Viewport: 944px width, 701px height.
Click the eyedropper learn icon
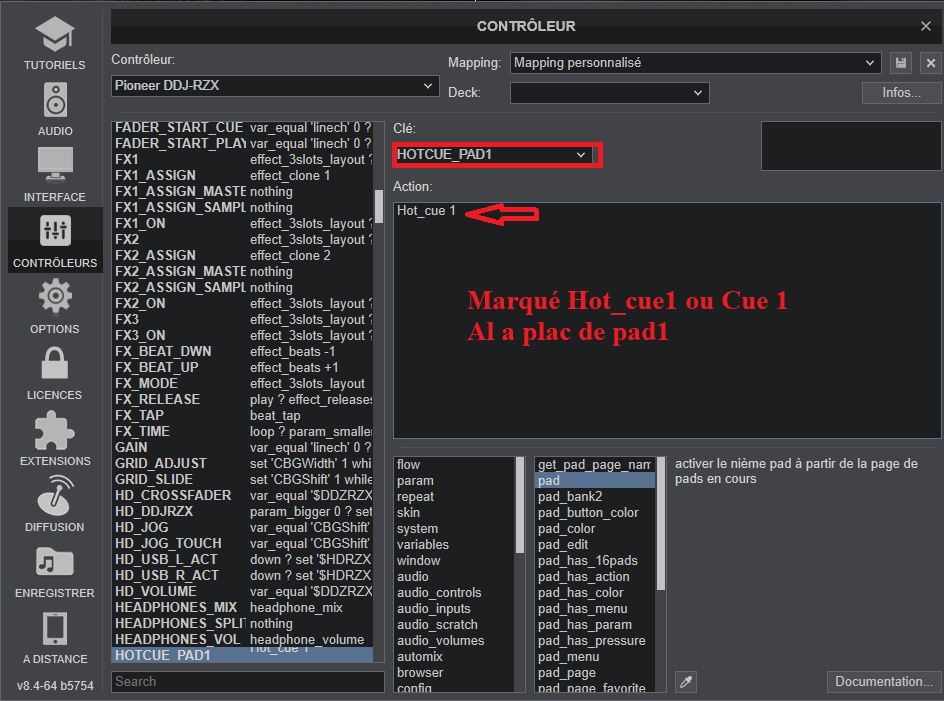[x=686, y=682]
